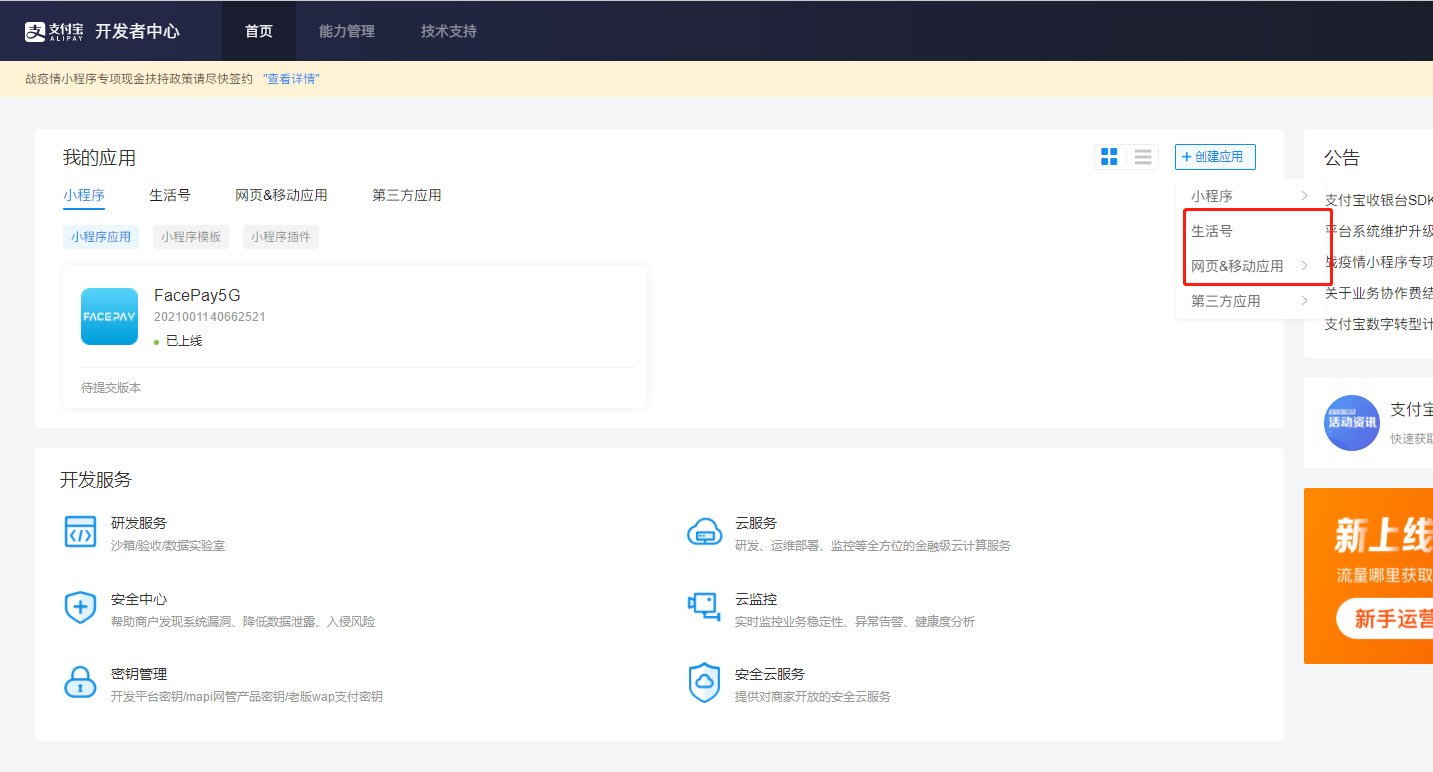The width and height of the screenshot is (1433, 772).
Task: Click the 创建应用 button
Action: [1215, 157]
